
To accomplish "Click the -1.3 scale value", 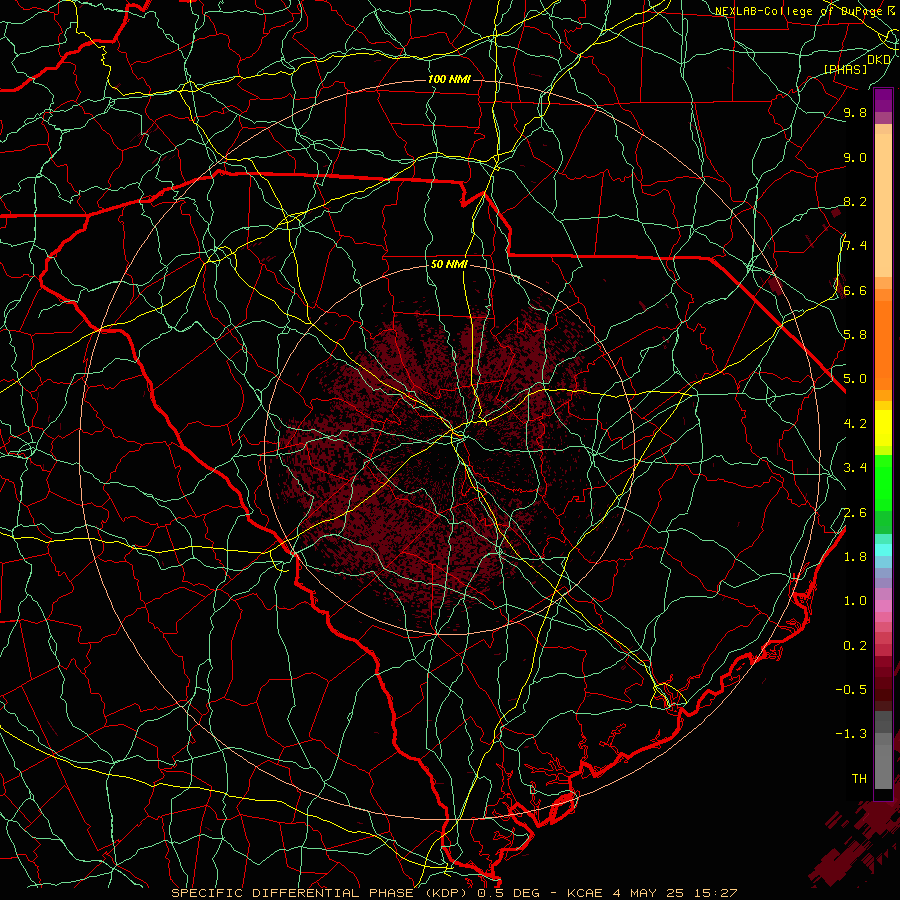I will coord(851,735).
